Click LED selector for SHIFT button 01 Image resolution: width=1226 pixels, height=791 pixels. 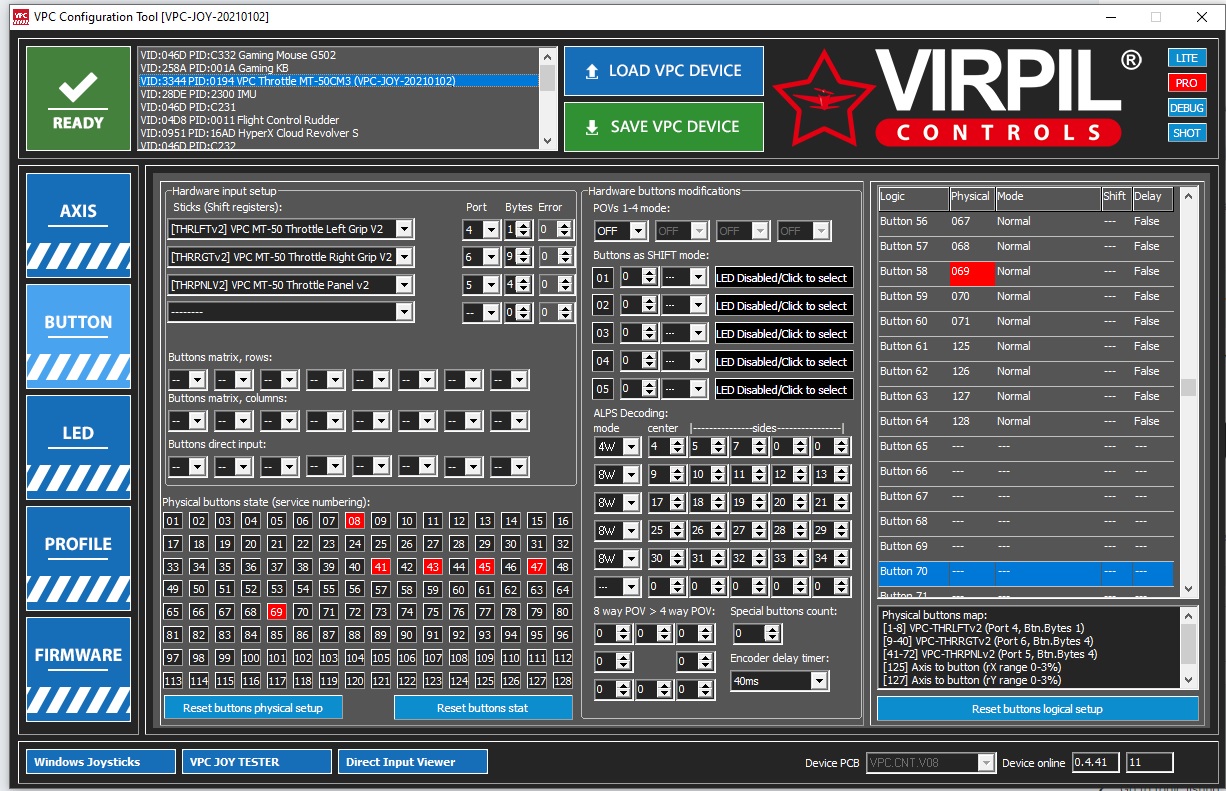pos(783,278)
